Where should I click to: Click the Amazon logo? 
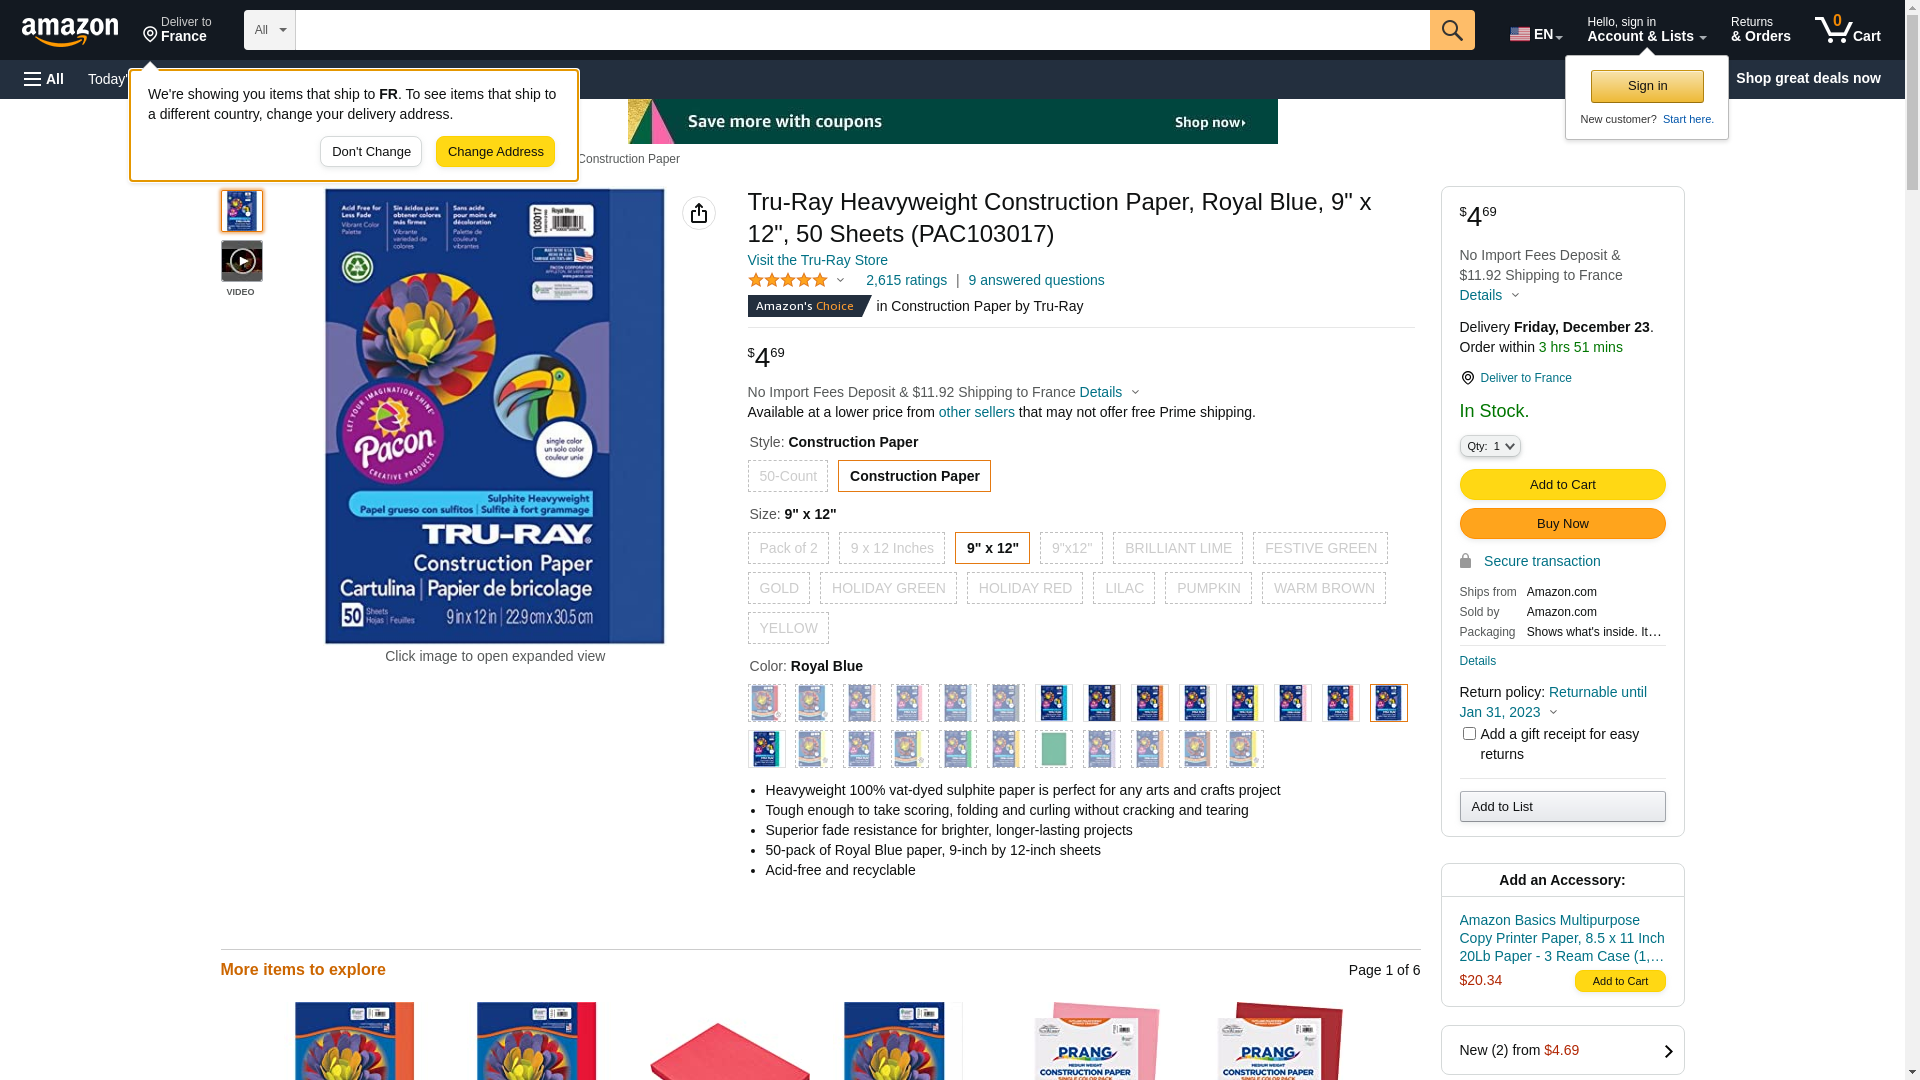click(70, 31)
